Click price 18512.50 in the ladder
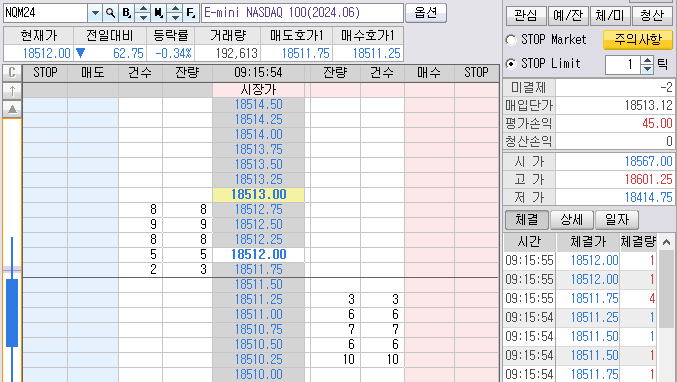Image resolution: width=677 pixels, height=382 pixels. point(258,224)
